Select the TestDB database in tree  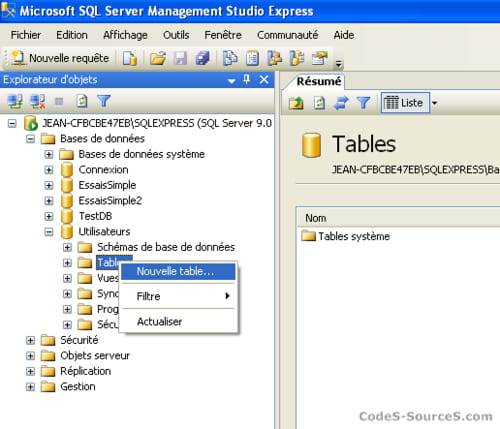tap(95, 216)
